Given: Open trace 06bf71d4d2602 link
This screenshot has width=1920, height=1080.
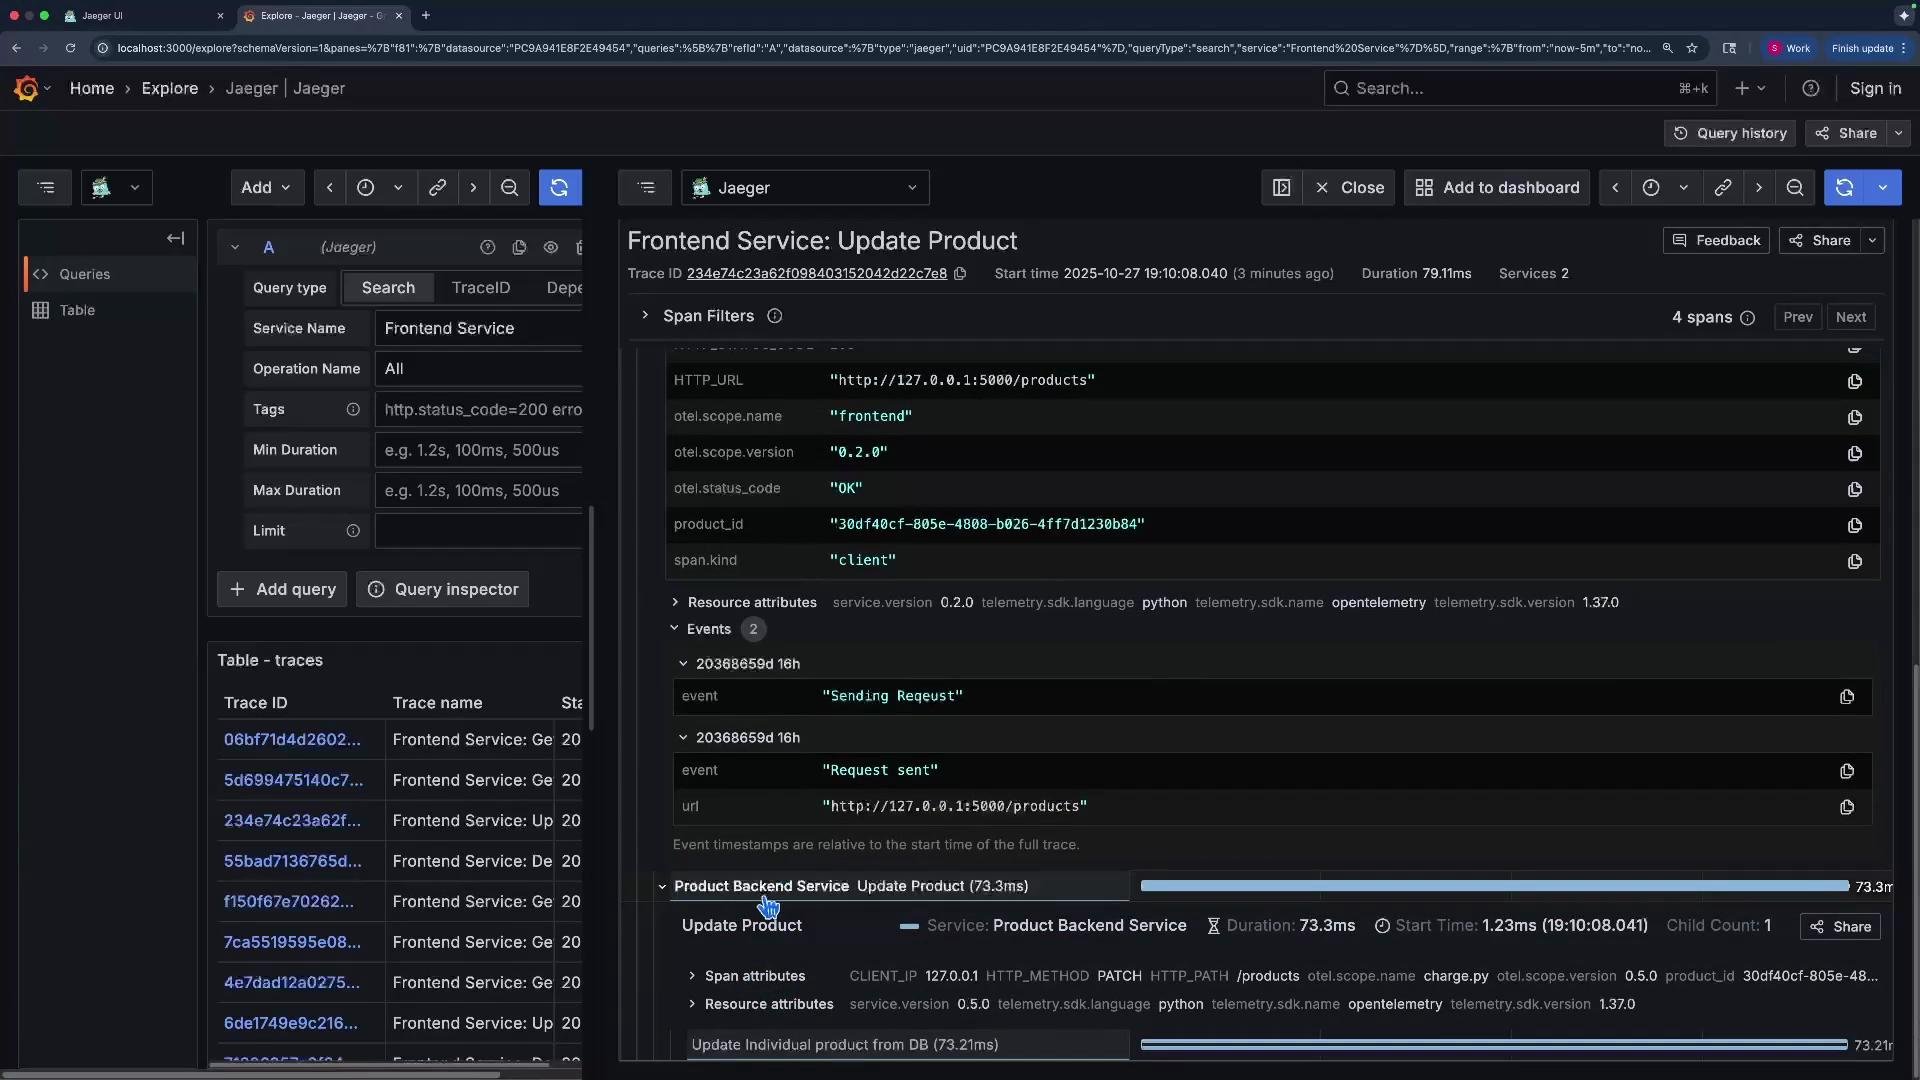Looking at the screenshot, I should [292, 740].
